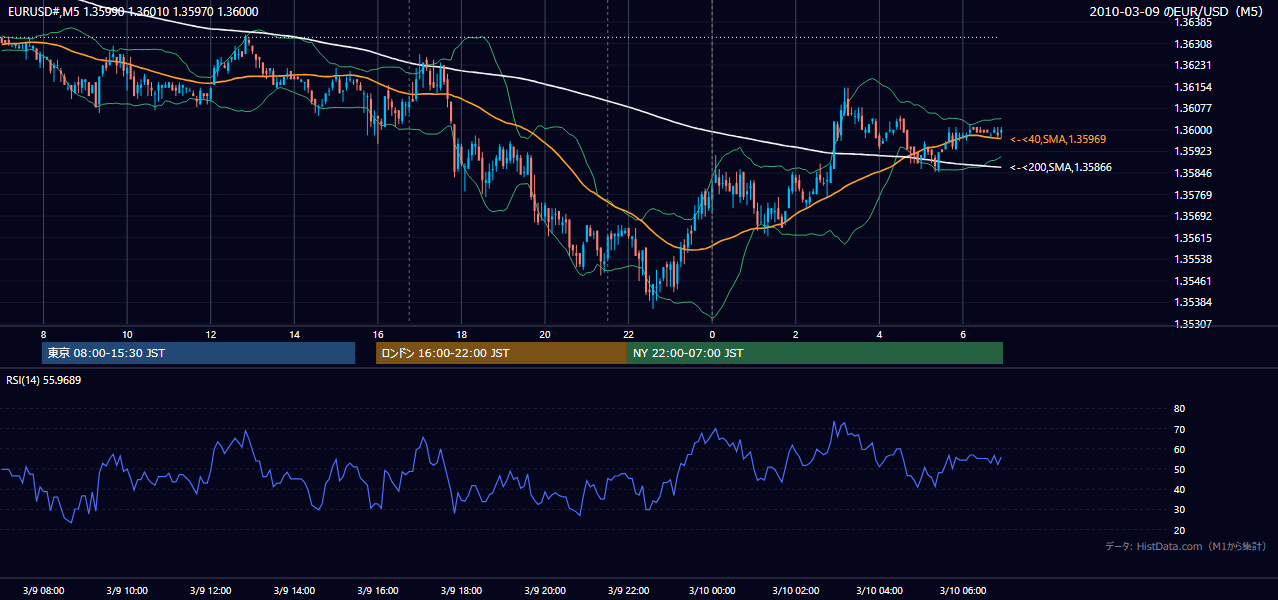Click hour label 8 under the price chart

[x=43, y=334]
